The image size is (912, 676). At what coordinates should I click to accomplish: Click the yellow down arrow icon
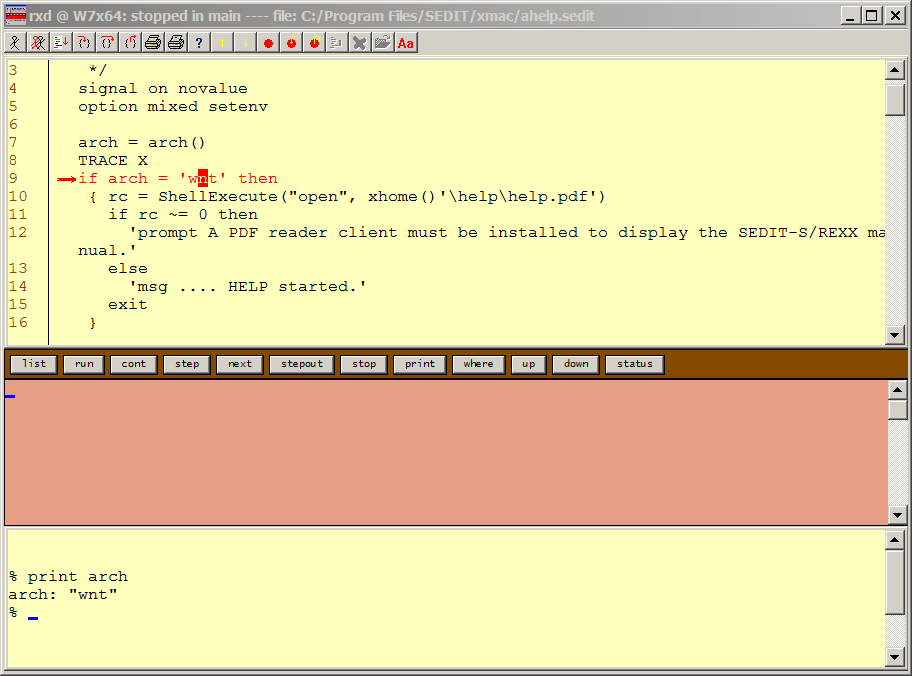coord(245,42)
